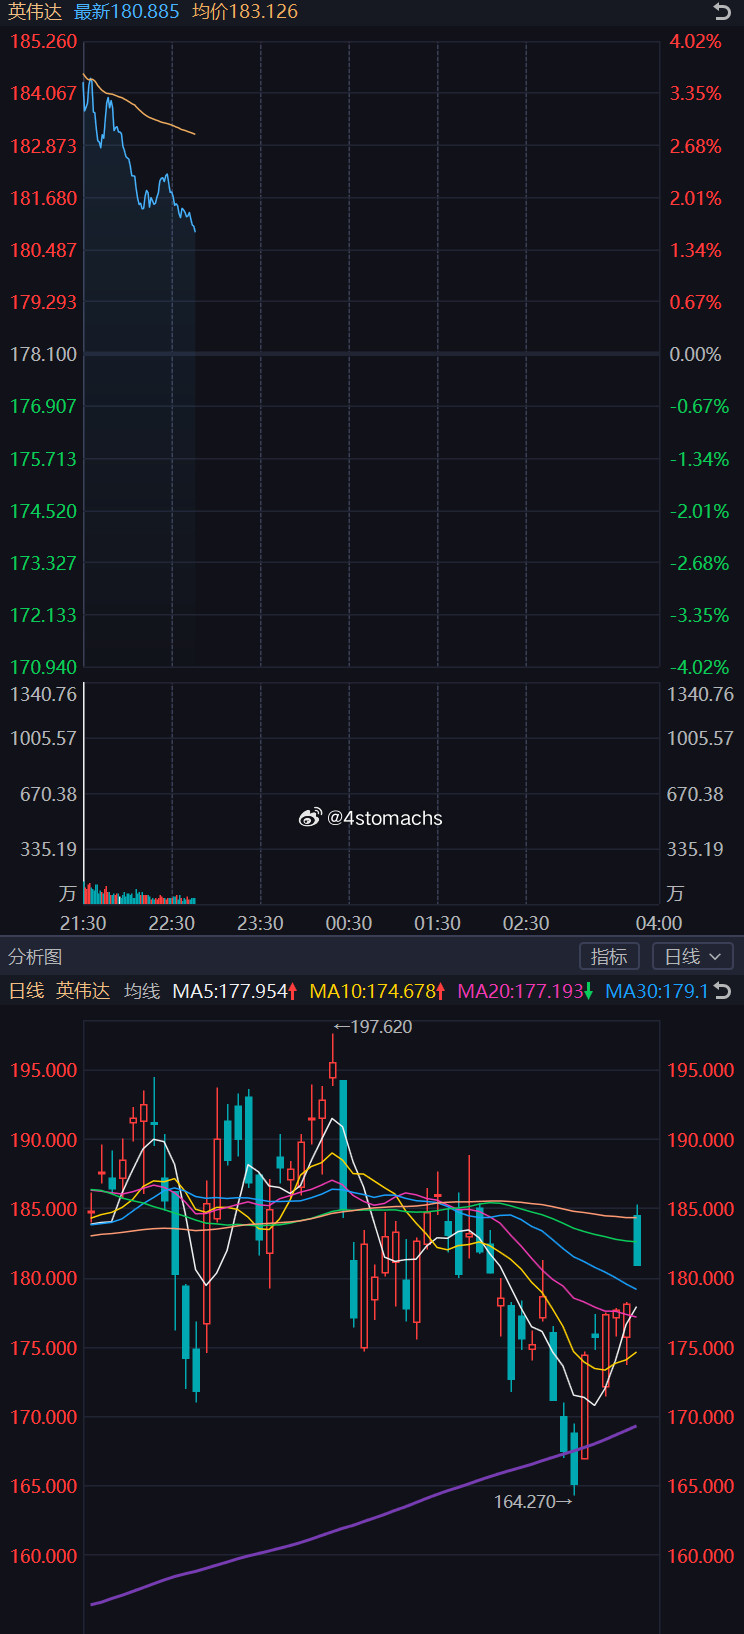The height and width of the screenshot is (1634, 744).
Task: Click the 23:30 time axis label
Action: pos(260,923)
